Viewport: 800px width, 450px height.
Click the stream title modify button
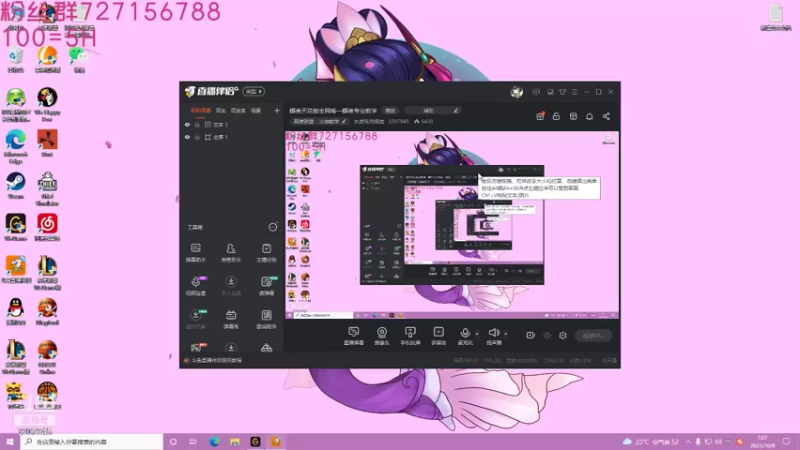[390, 110]
